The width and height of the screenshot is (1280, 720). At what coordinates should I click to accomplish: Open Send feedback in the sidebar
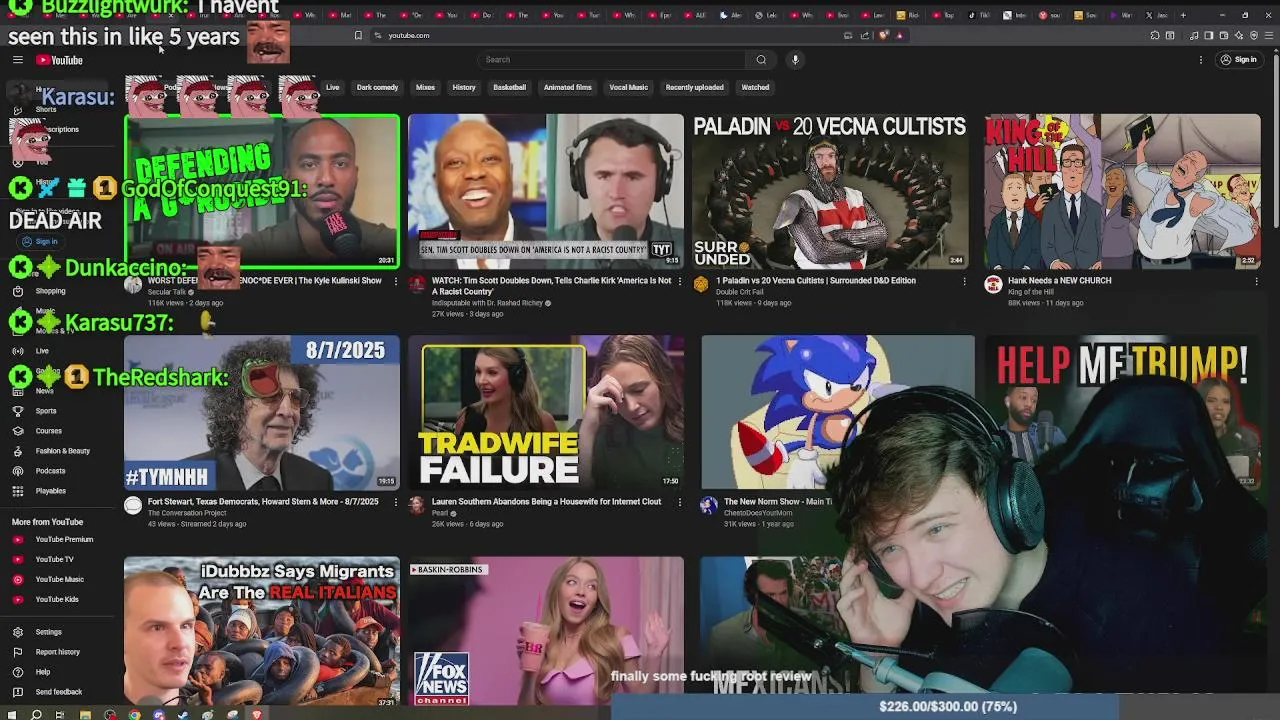pyautogui.click(x=58, y=692)
